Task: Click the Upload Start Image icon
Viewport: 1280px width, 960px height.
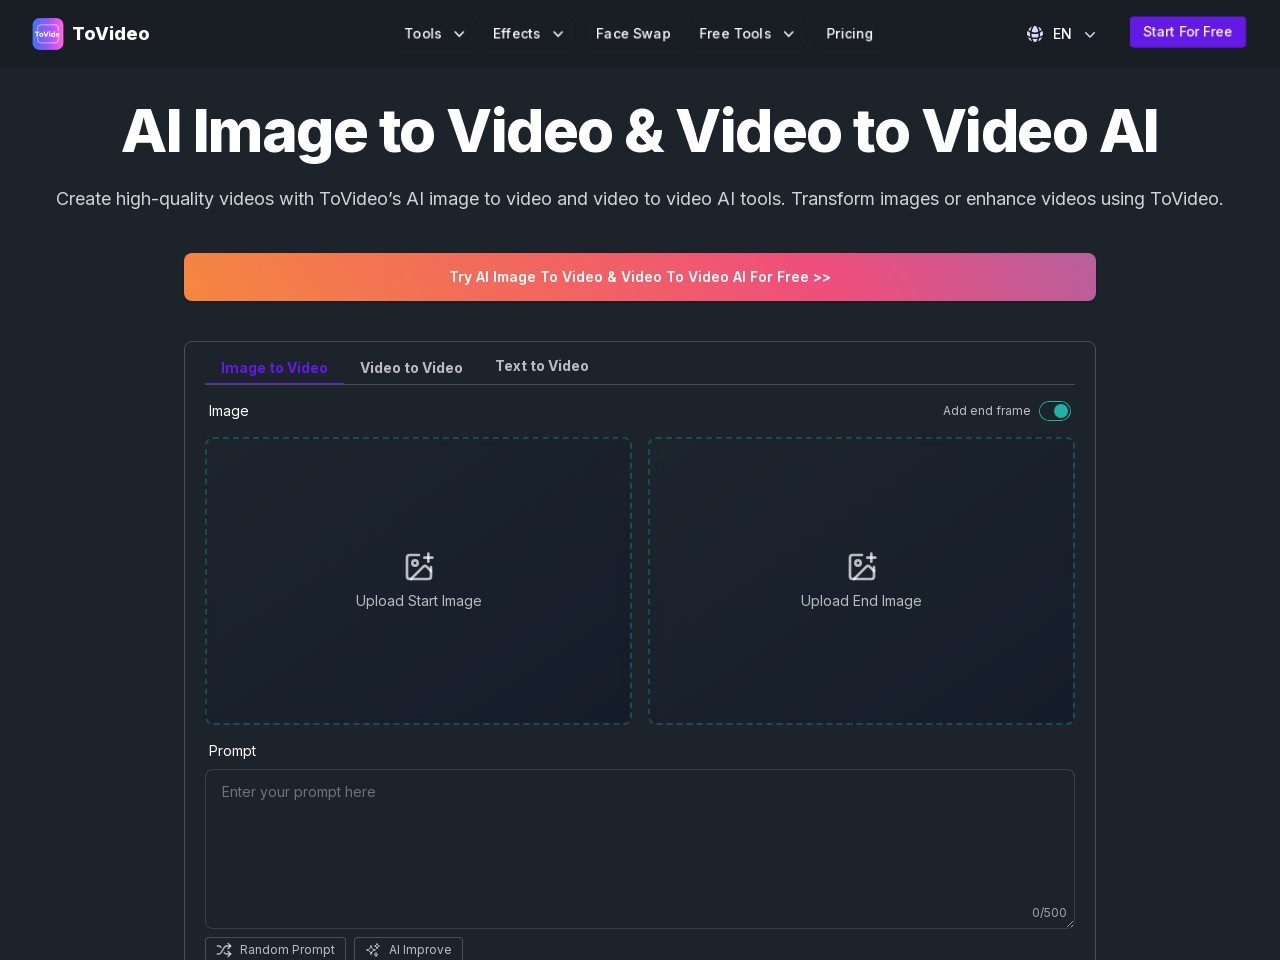Action: coord(419,567)
